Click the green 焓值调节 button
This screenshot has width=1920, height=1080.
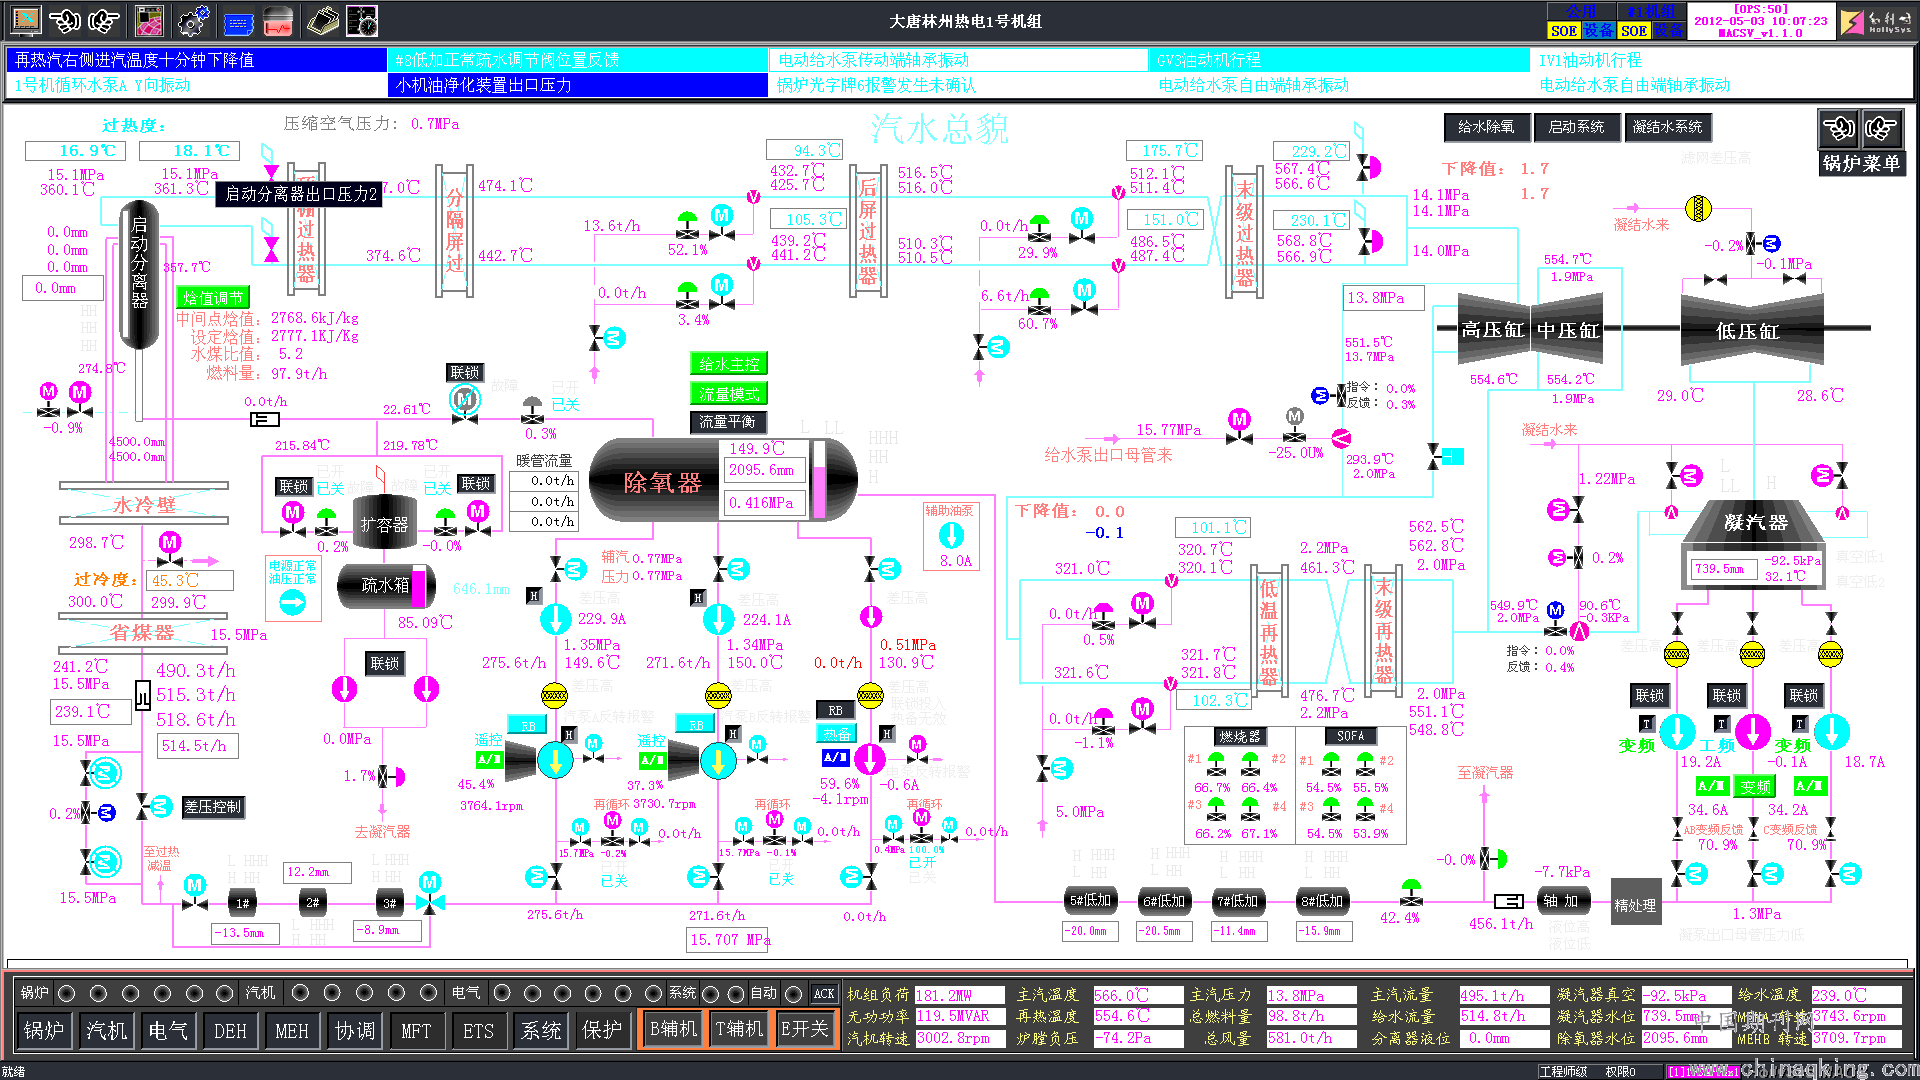pyautogui.click(x=213, y=297)
